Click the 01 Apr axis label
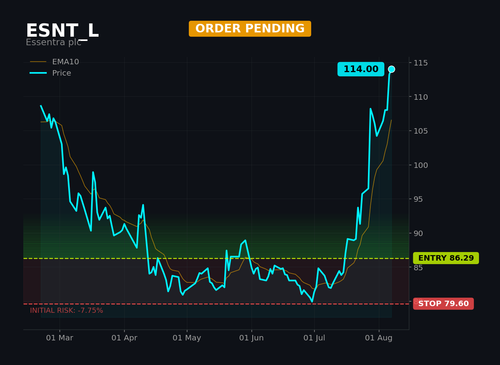Image resolution: width=500 pixels, height=365 pixels. (x=124, y=338)
